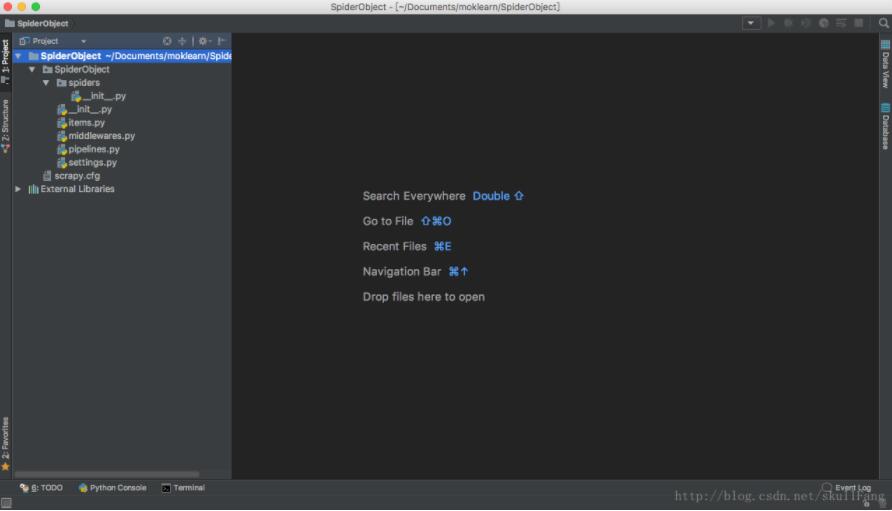Open the Python Console tab

[x=113, y=488]
